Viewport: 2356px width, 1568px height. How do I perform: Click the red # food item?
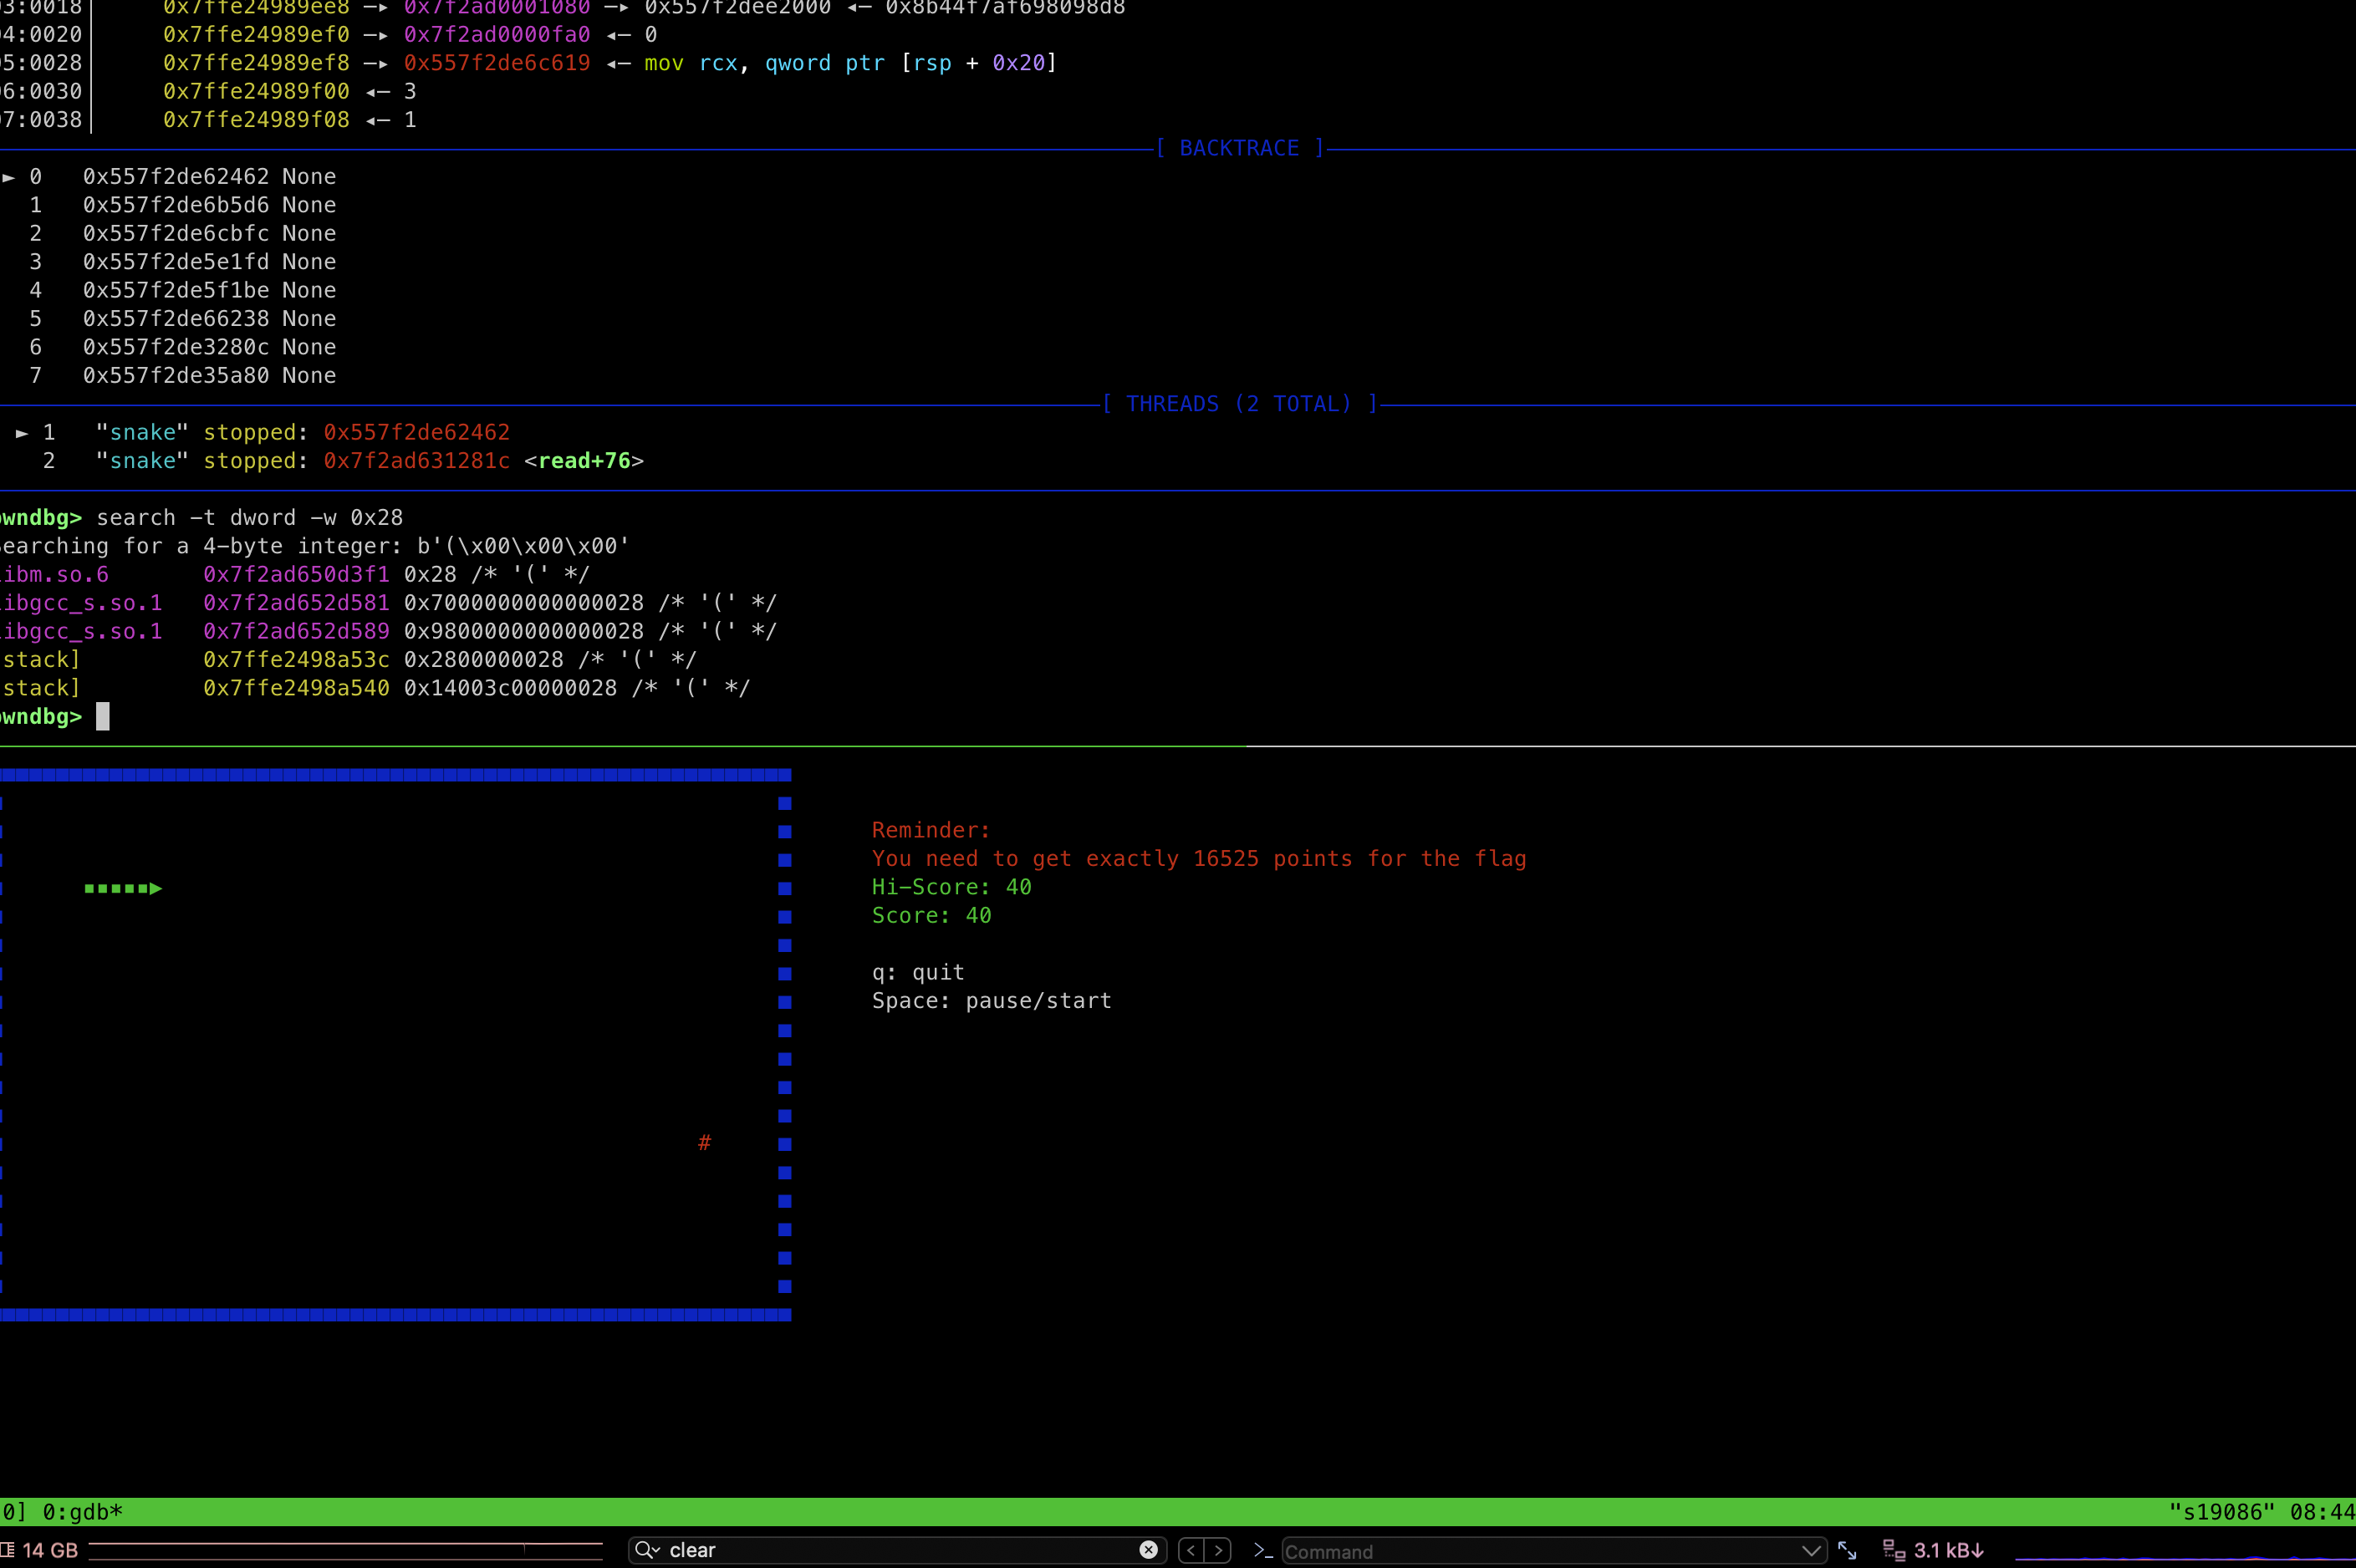[704, 1143]
